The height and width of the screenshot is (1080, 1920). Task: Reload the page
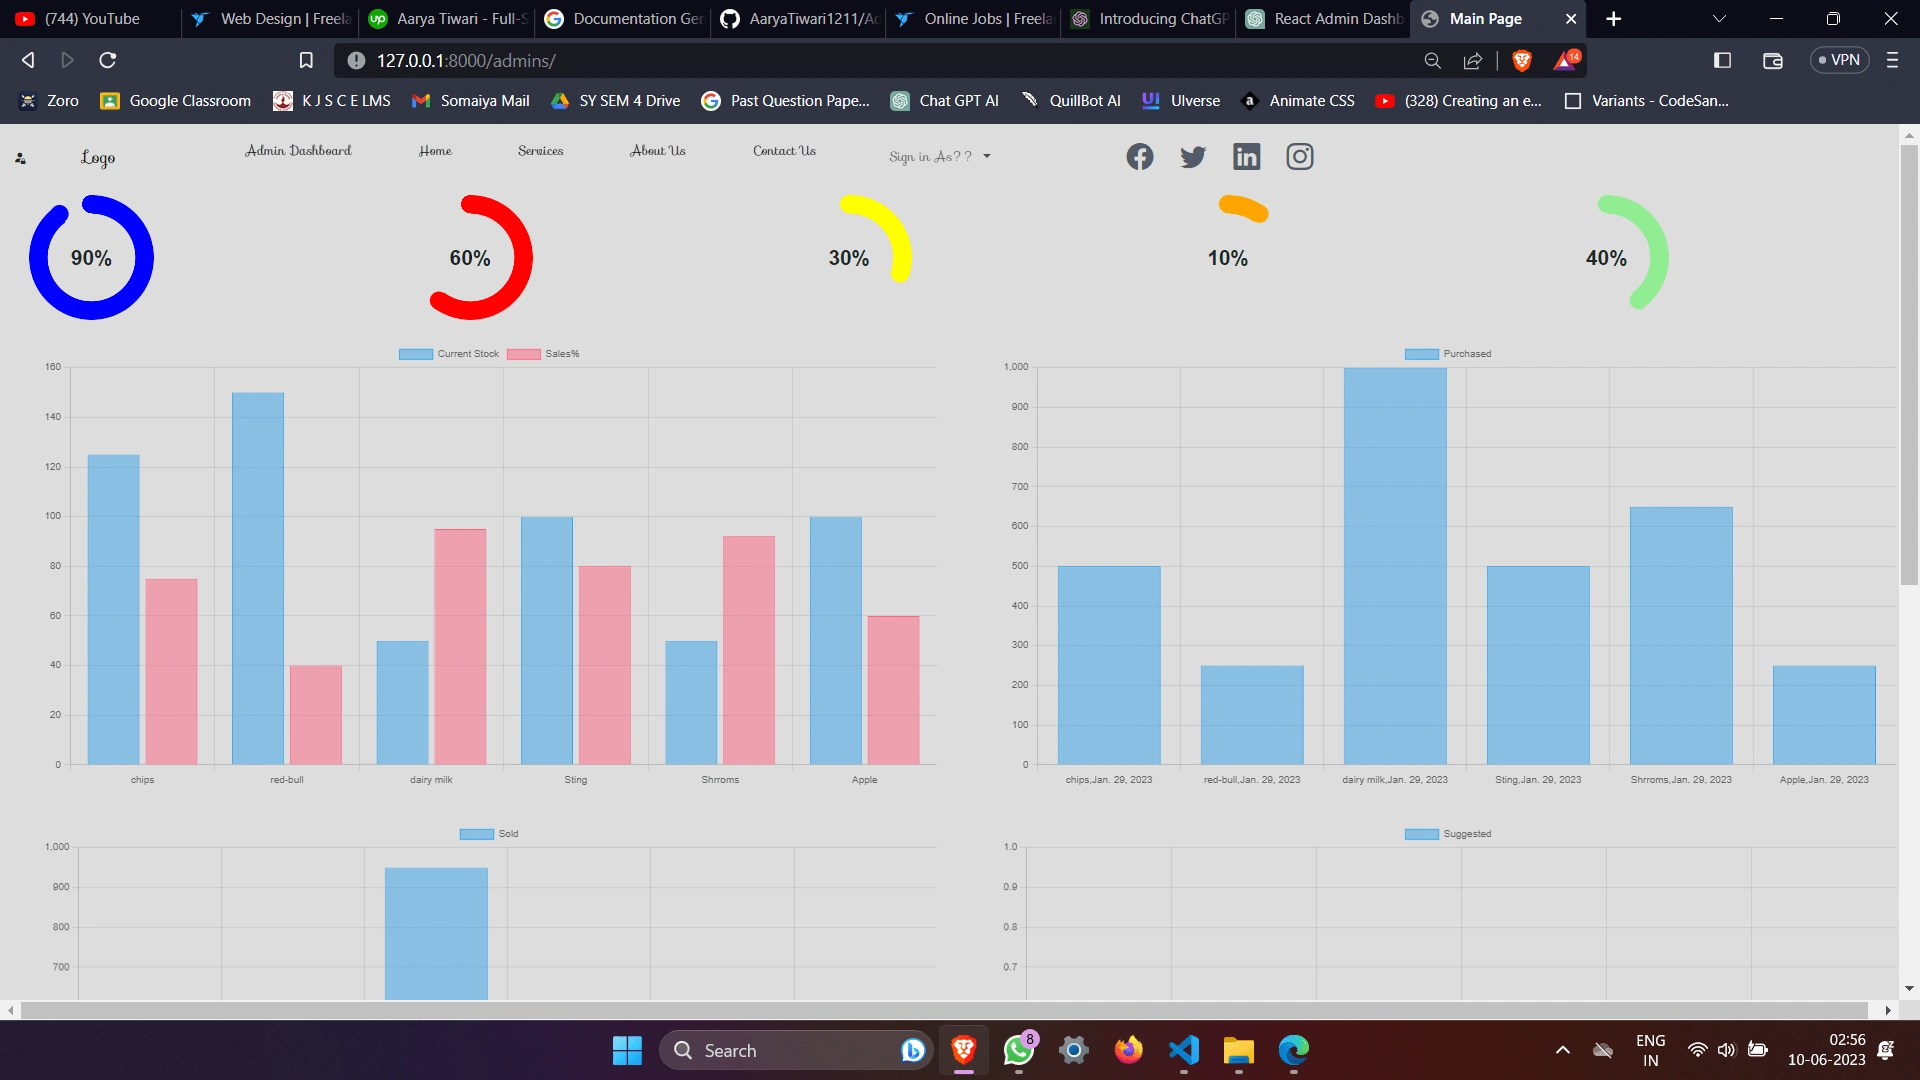(108, 61)
